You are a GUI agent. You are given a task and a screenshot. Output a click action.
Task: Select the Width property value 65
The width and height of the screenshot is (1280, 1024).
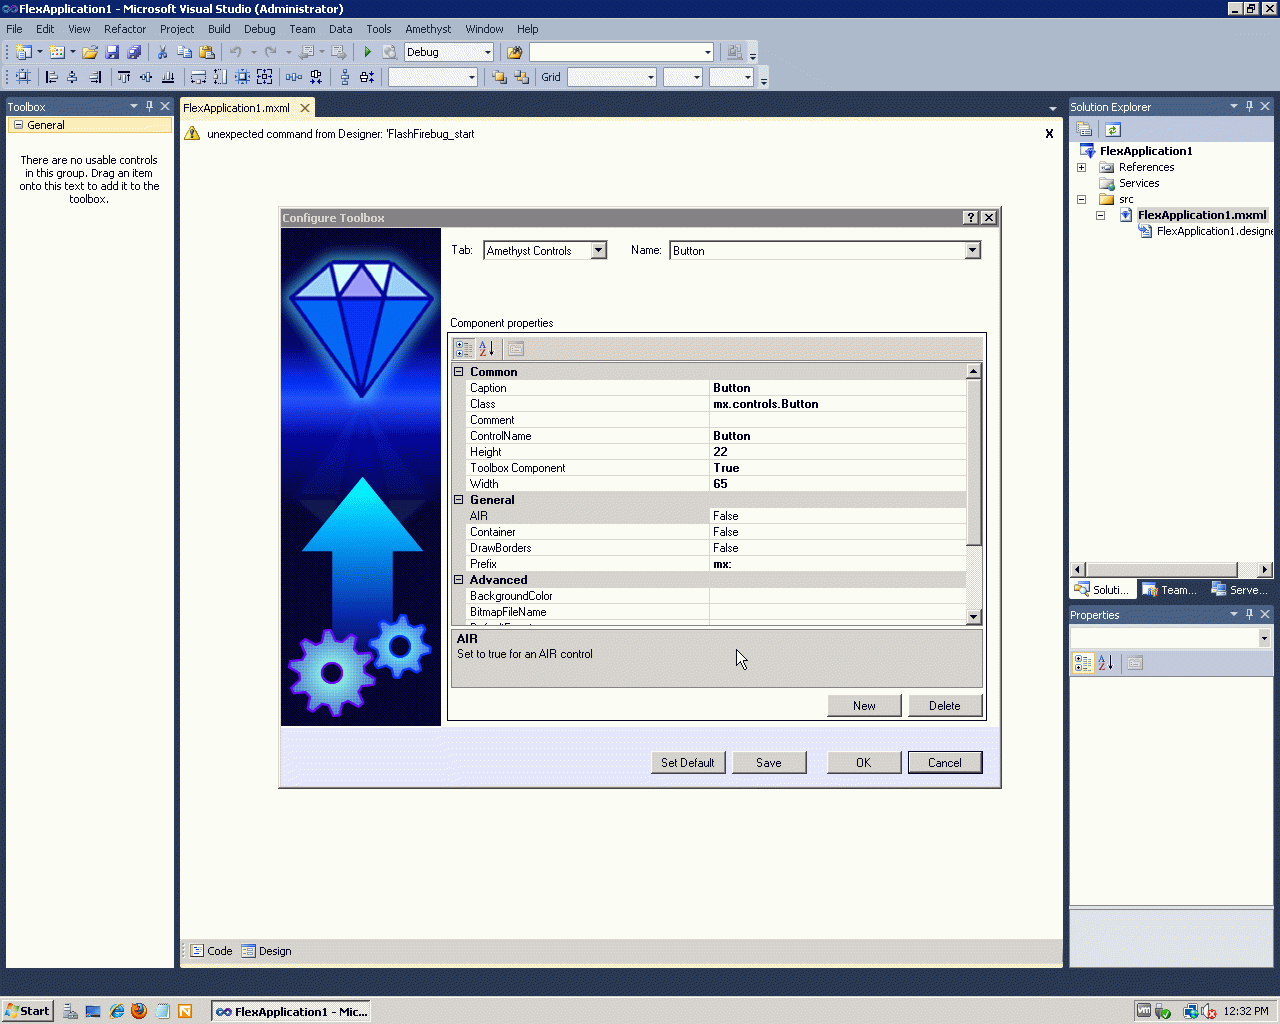click(837, 484)
